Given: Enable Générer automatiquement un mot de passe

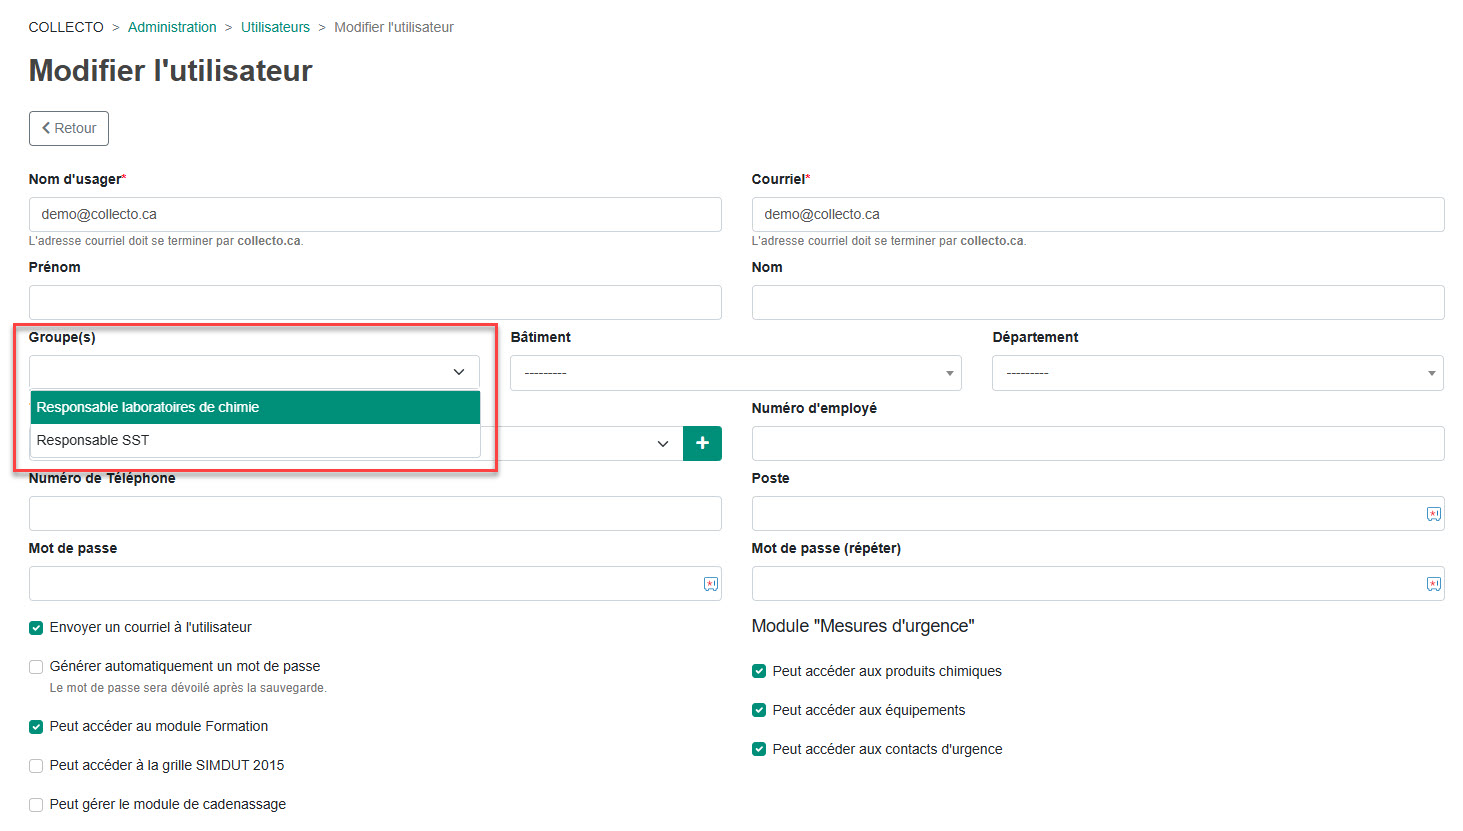Looking at the screenshot, I should click(36, 667).
